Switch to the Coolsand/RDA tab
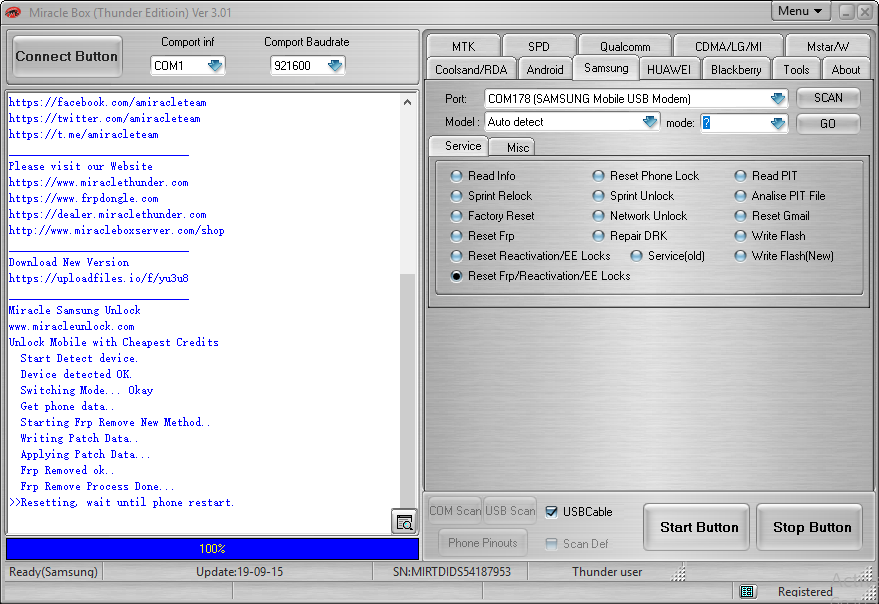This screenshot has height=604, width=879. pyautogui.click(x=471, y=70)
